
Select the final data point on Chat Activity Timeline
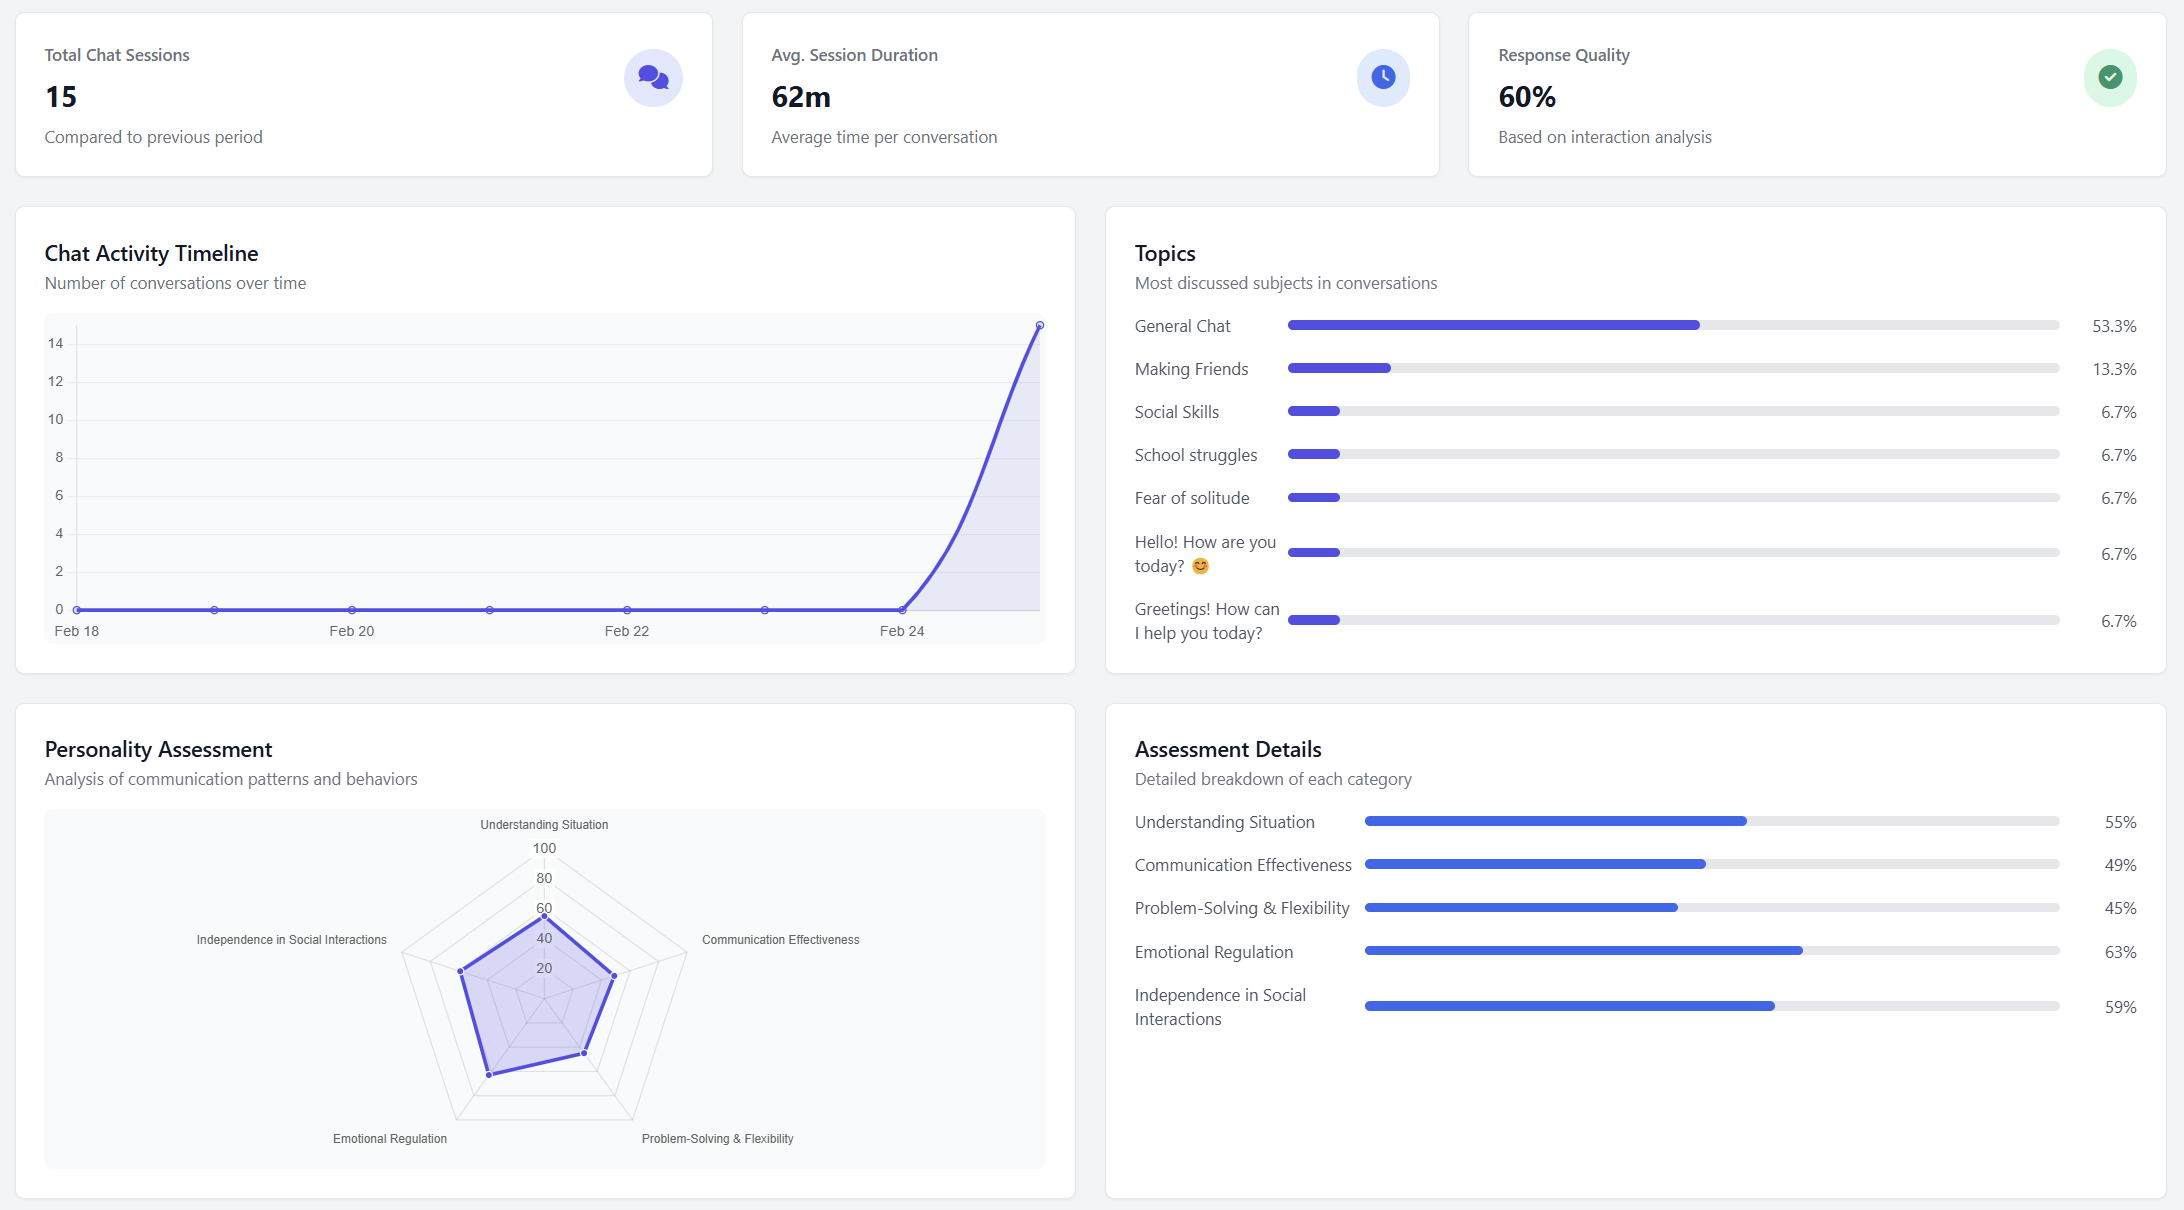click(1039, 325)
